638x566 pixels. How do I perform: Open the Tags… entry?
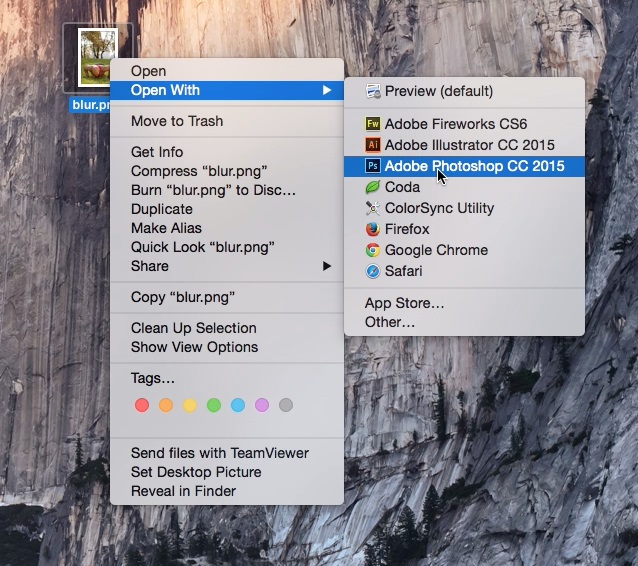tap(227, 378)
